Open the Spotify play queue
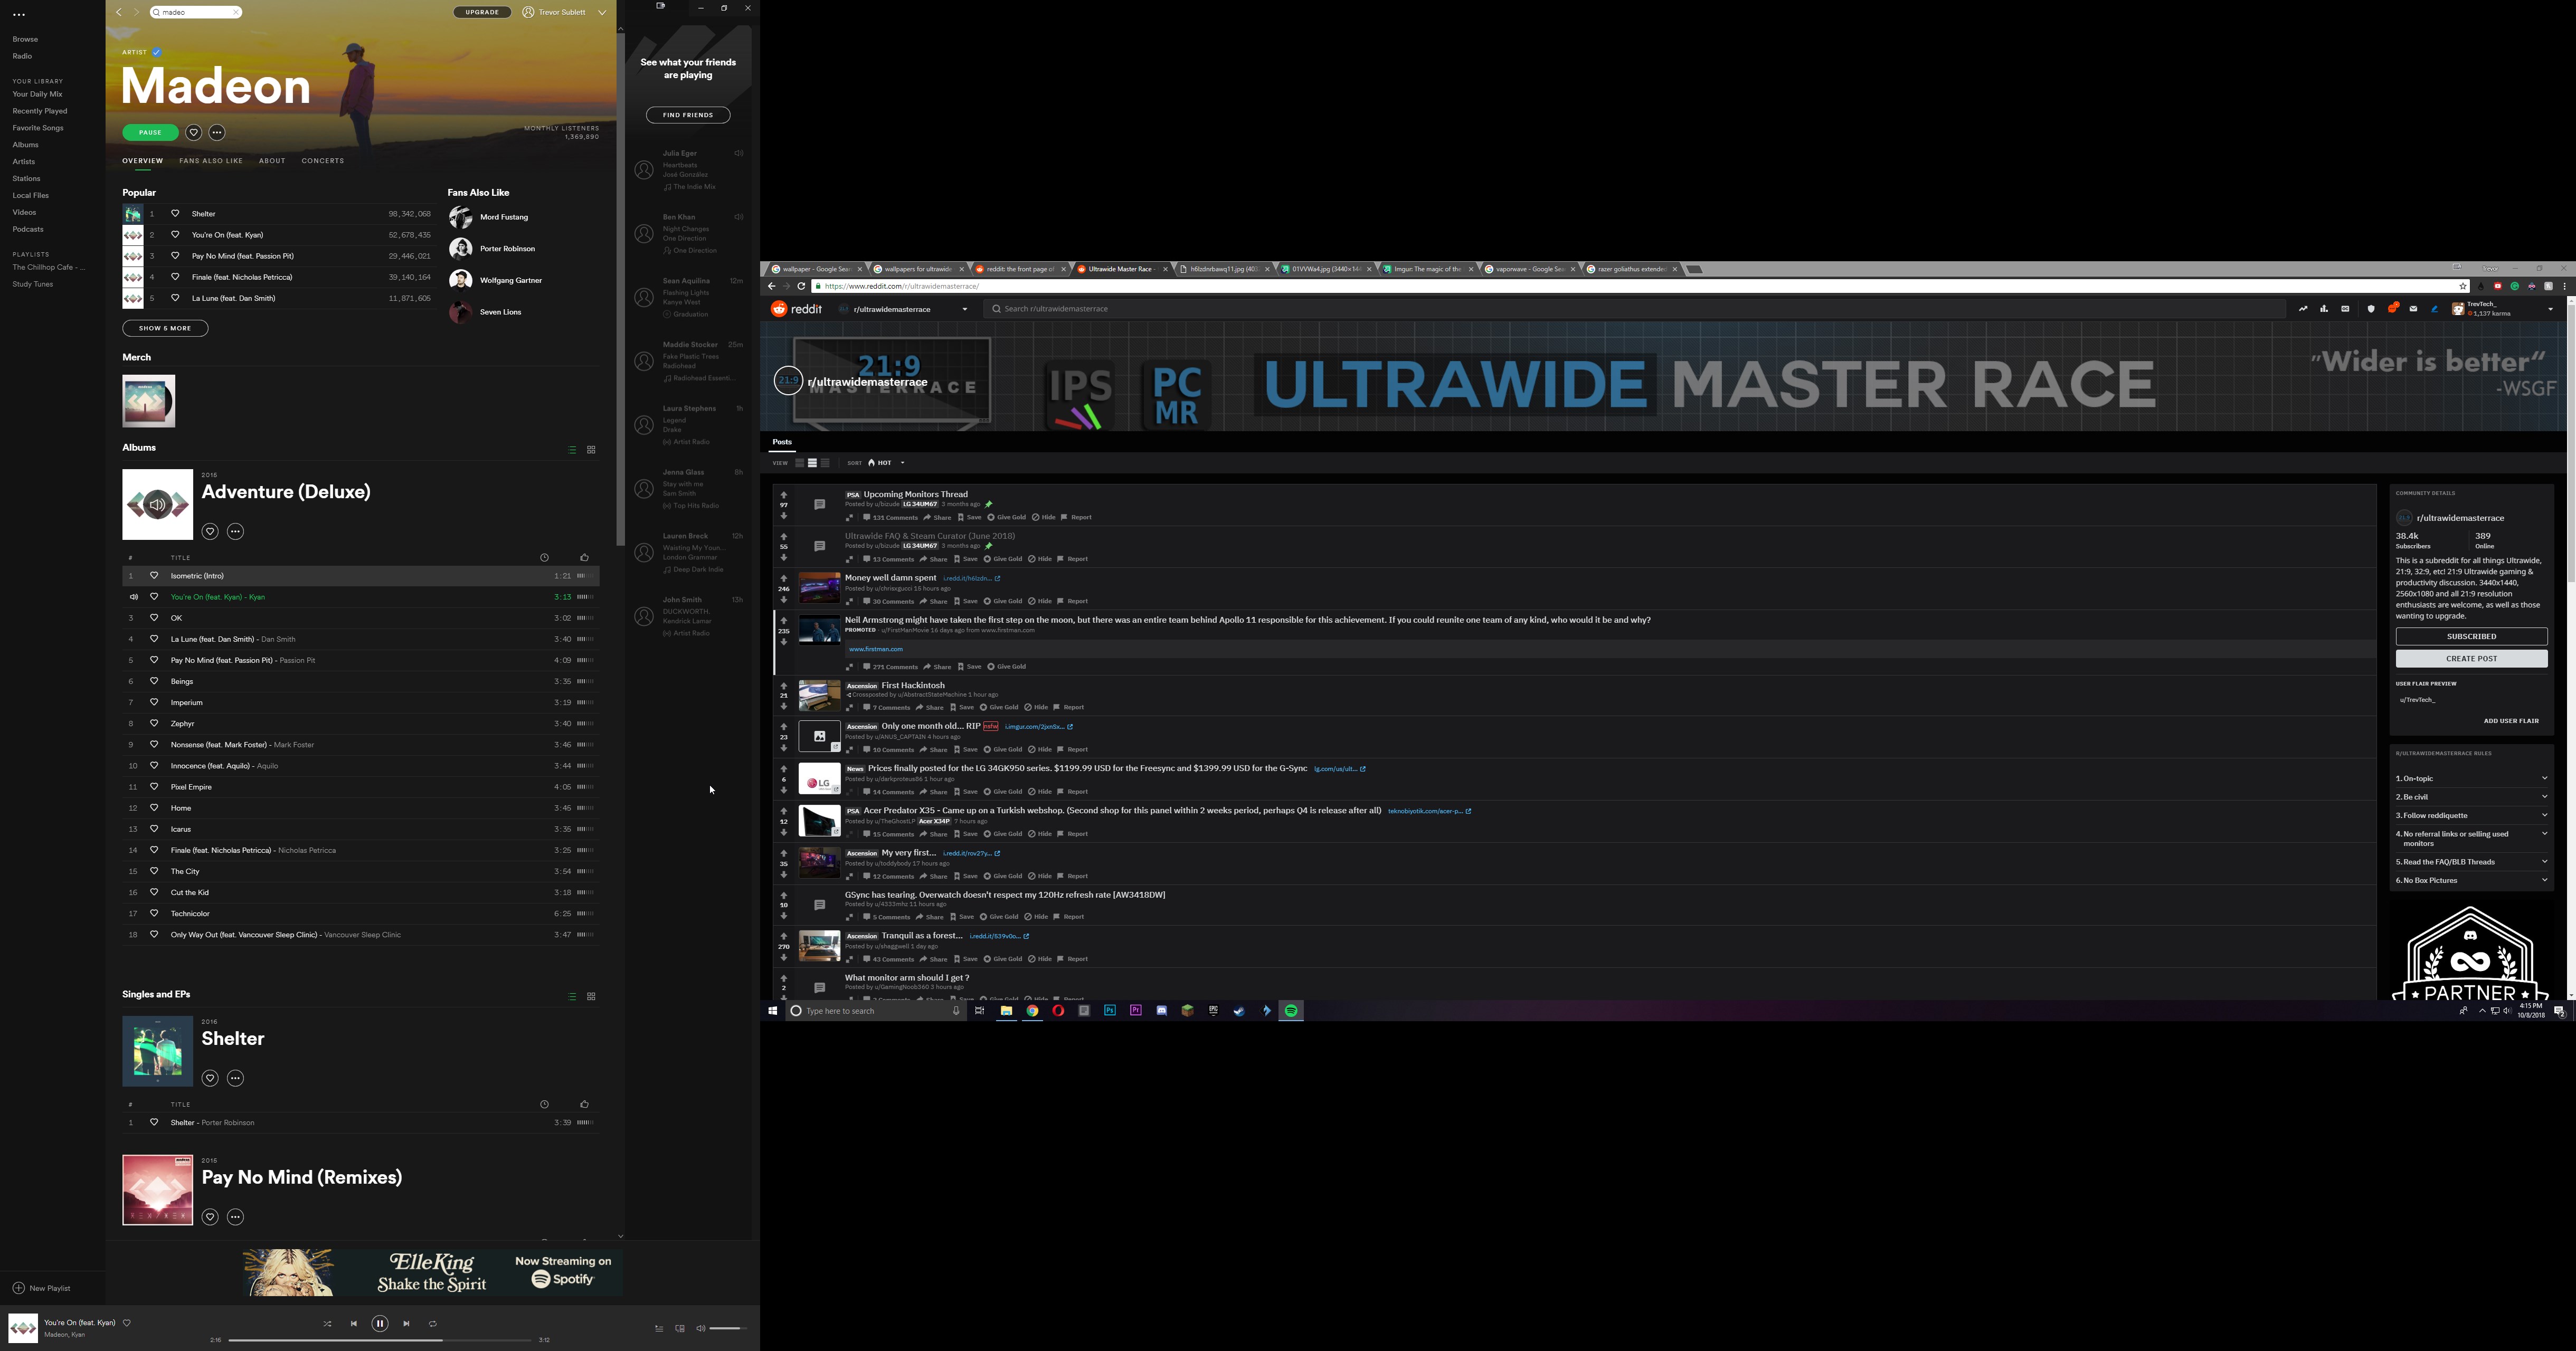Viewport: 2576px width, 1351px height. pyautogui.click(x=659, y=1329)
